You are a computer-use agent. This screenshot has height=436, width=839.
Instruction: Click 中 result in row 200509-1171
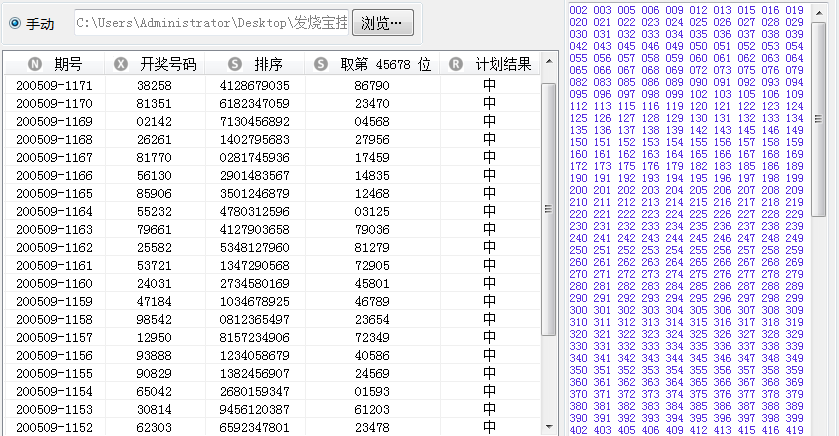click(490, 85)
